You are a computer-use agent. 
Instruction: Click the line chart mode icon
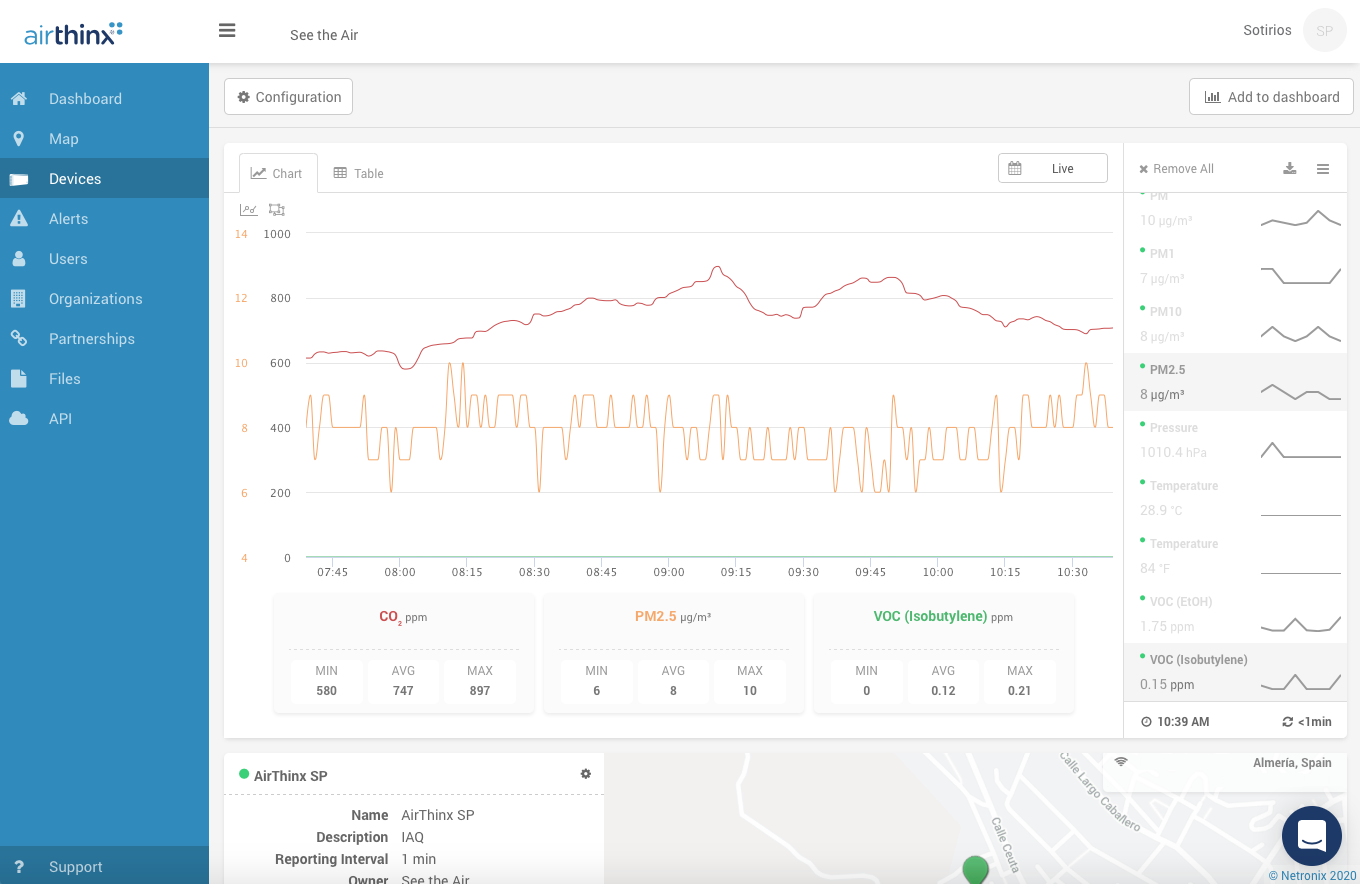pyautogui.click(x=249, y=210)
